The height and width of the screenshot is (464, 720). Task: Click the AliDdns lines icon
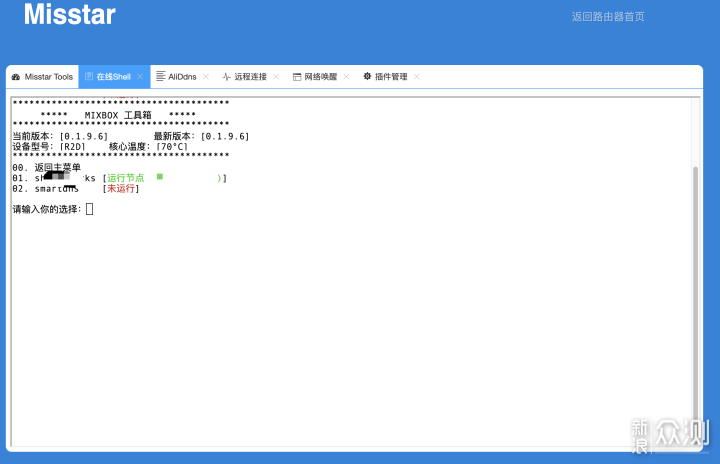point(161,76)
